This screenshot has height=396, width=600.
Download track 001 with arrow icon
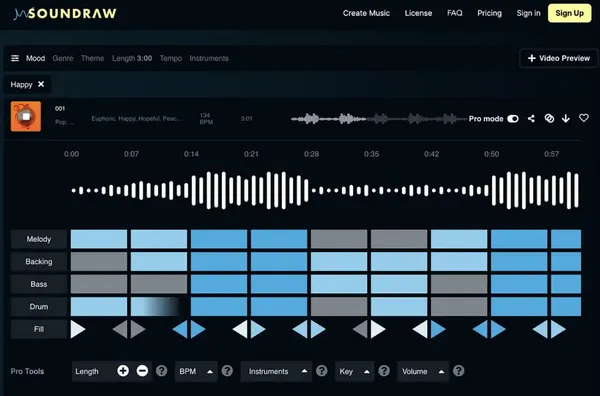[566, 119]
